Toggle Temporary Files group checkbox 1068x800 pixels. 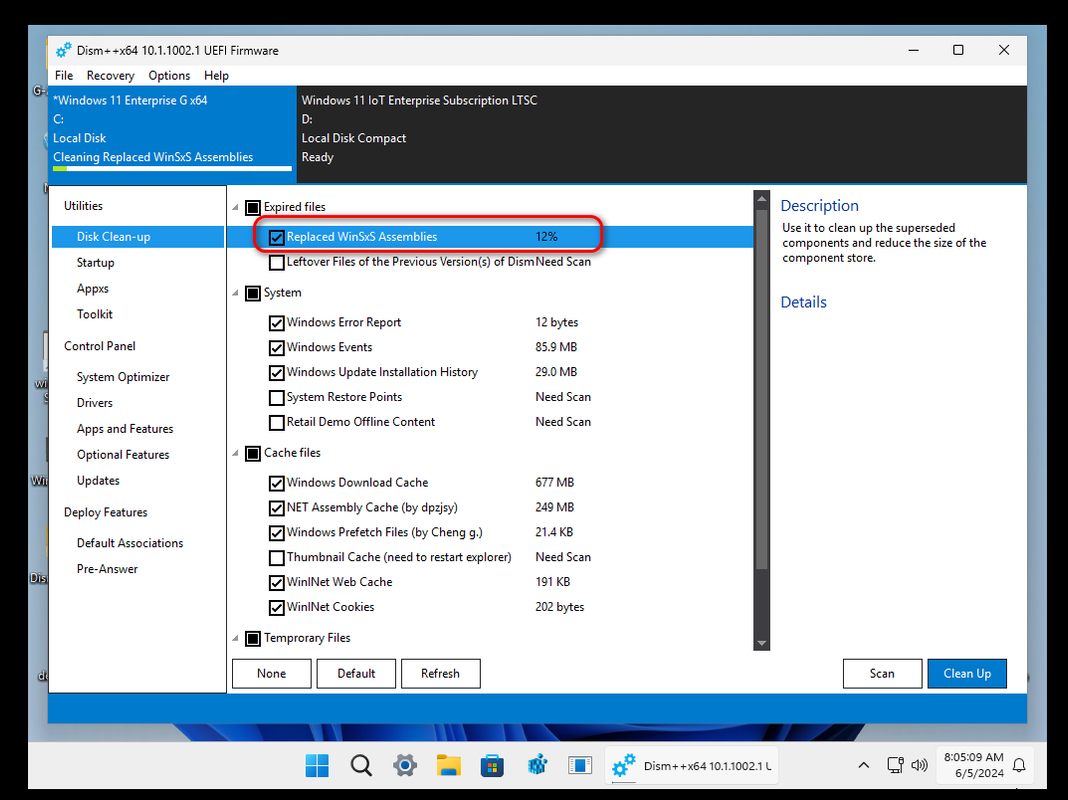(253, 639)
